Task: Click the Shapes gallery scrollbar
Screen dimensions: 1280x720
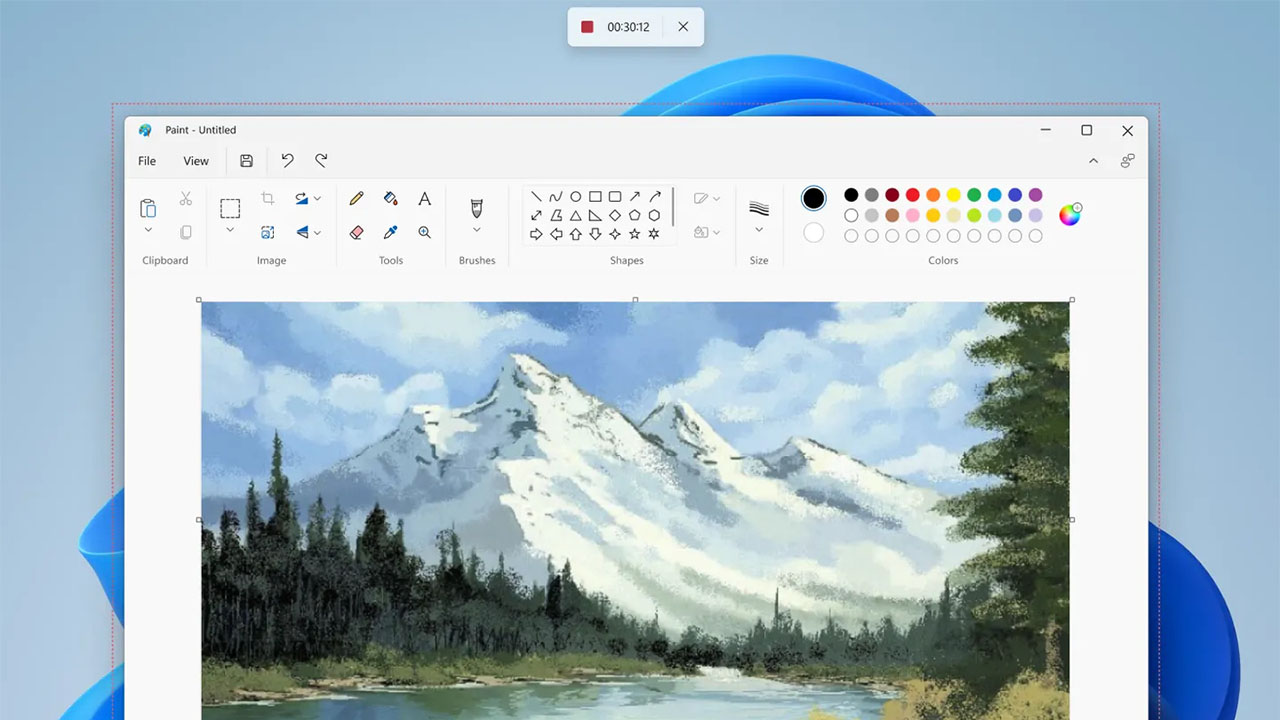Action: click(x=673, y=207)
